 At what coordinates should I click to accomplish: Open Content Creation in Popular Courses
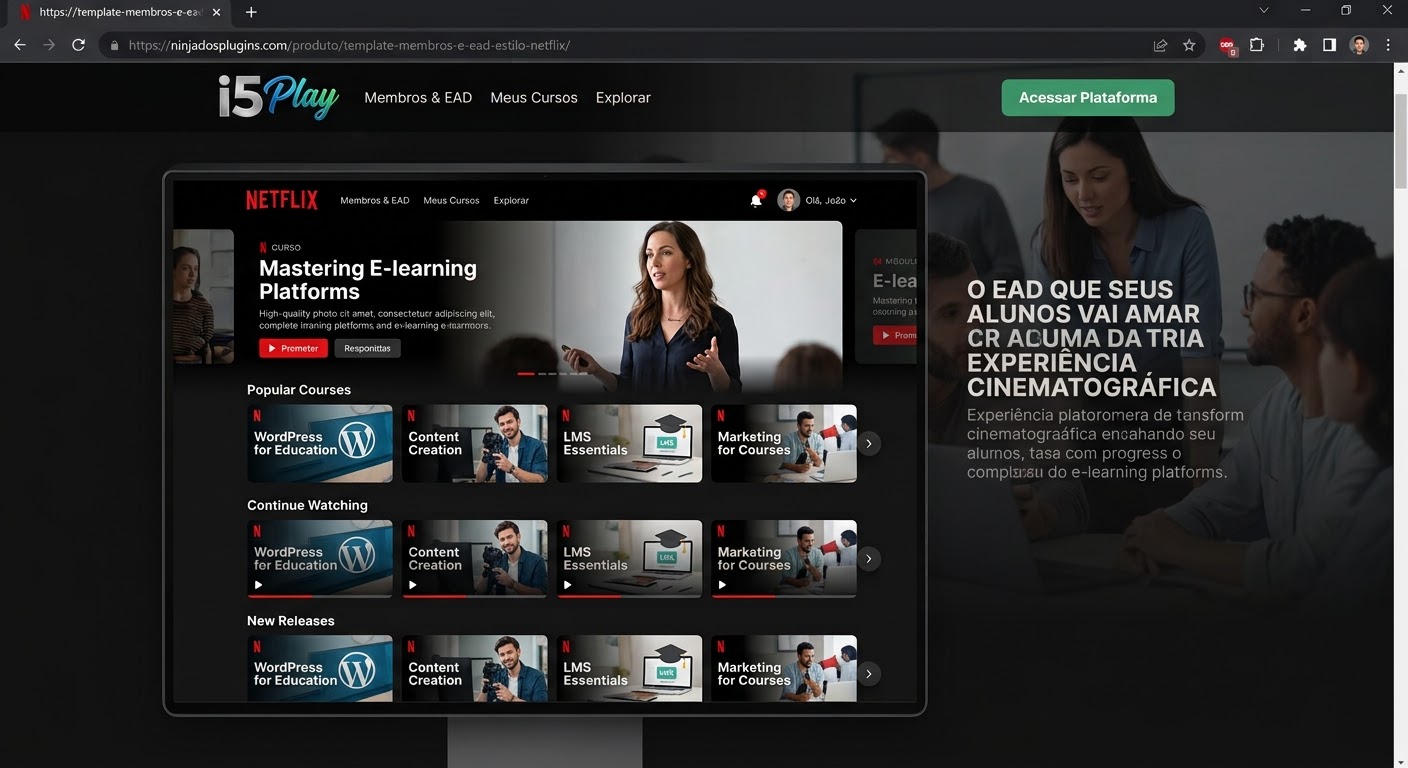[474, 443]
